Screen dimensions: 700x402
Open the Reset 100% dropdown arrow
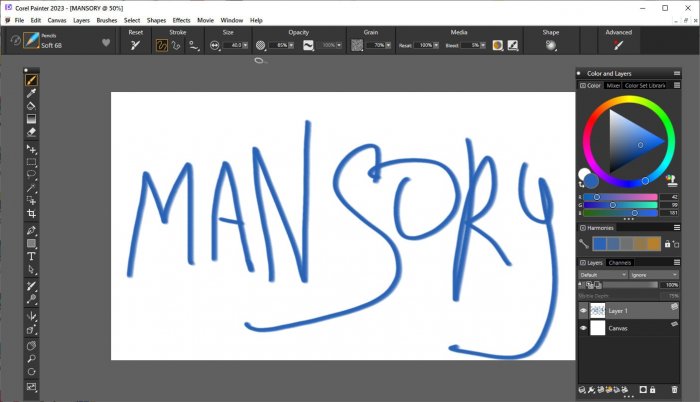(436, 45)
